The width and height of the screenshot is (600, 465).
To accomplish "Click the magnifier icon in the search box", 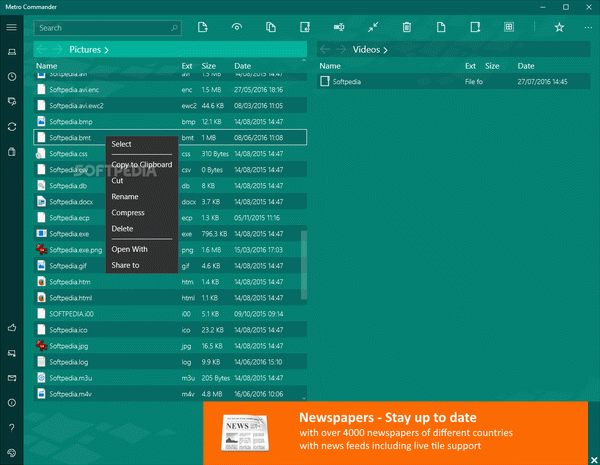I will click(174, 28).
